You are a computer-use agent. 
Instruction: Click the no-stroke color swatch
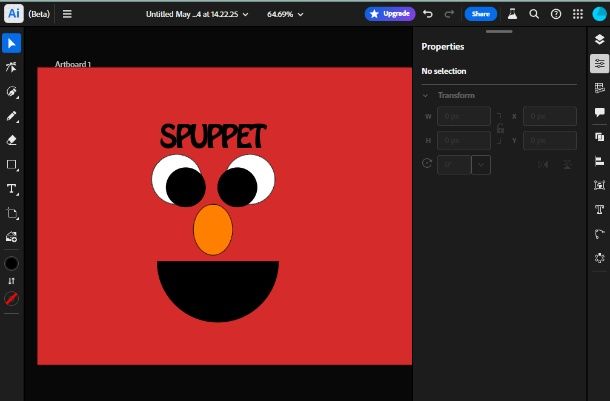coord(11,298)
